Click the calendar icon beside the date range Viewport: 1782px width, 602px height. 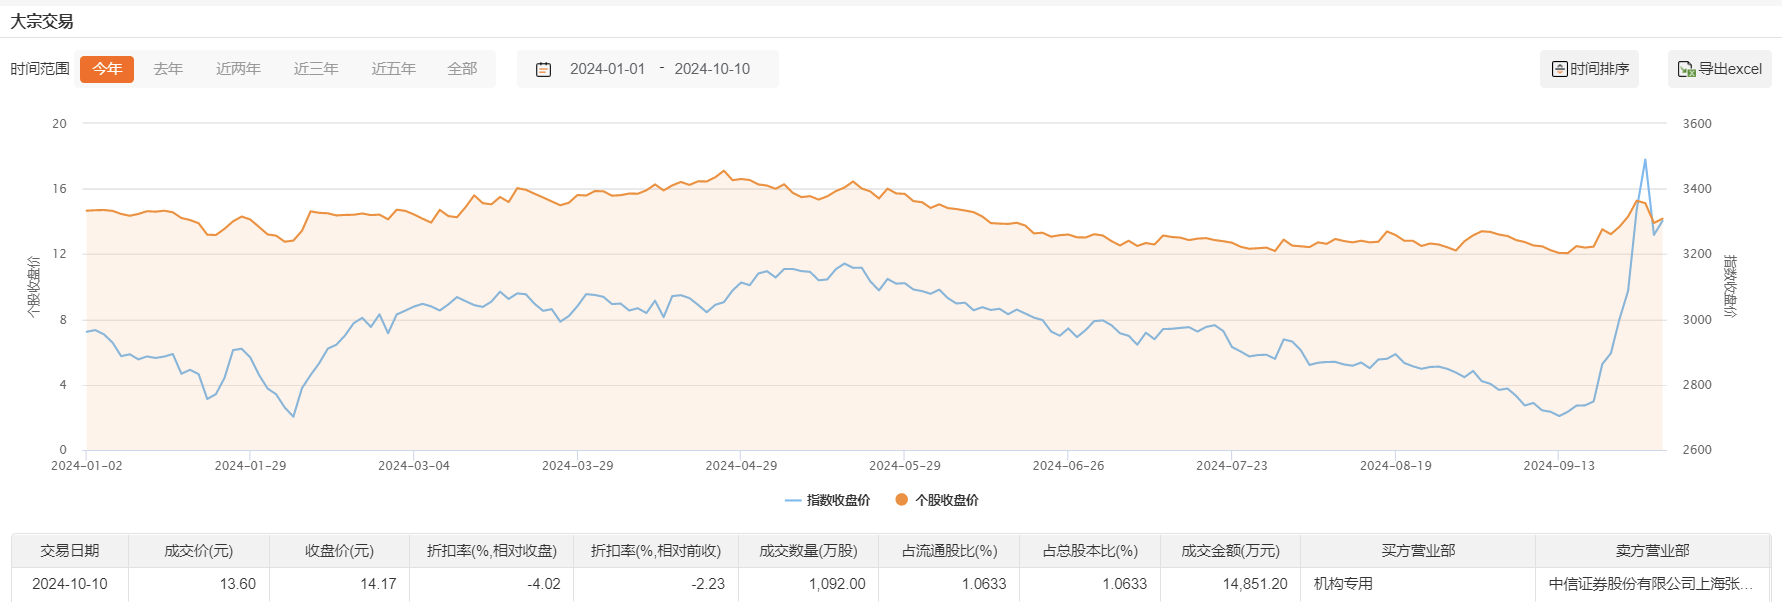click(544, 69)
